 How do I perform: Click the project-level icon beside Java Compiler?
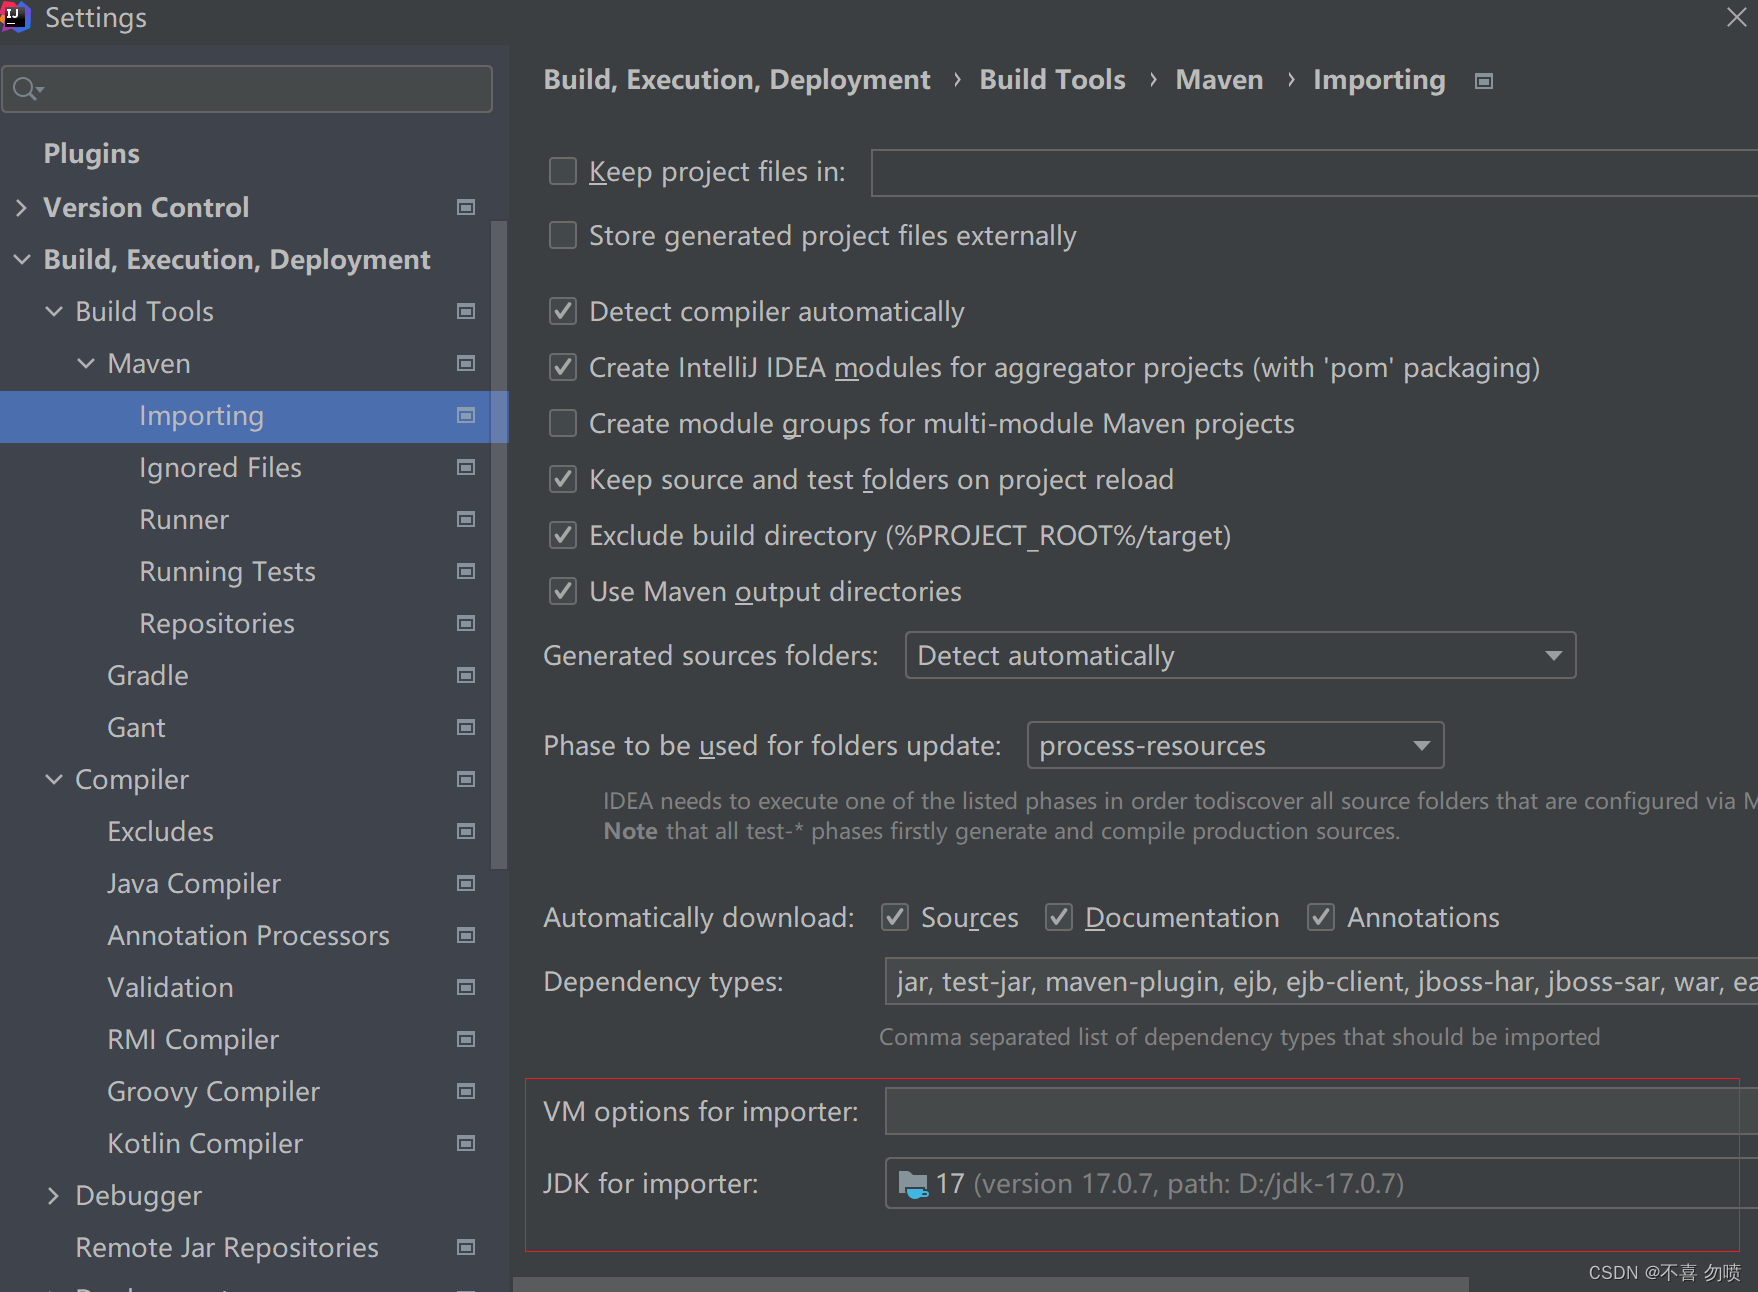click(466, 883)
